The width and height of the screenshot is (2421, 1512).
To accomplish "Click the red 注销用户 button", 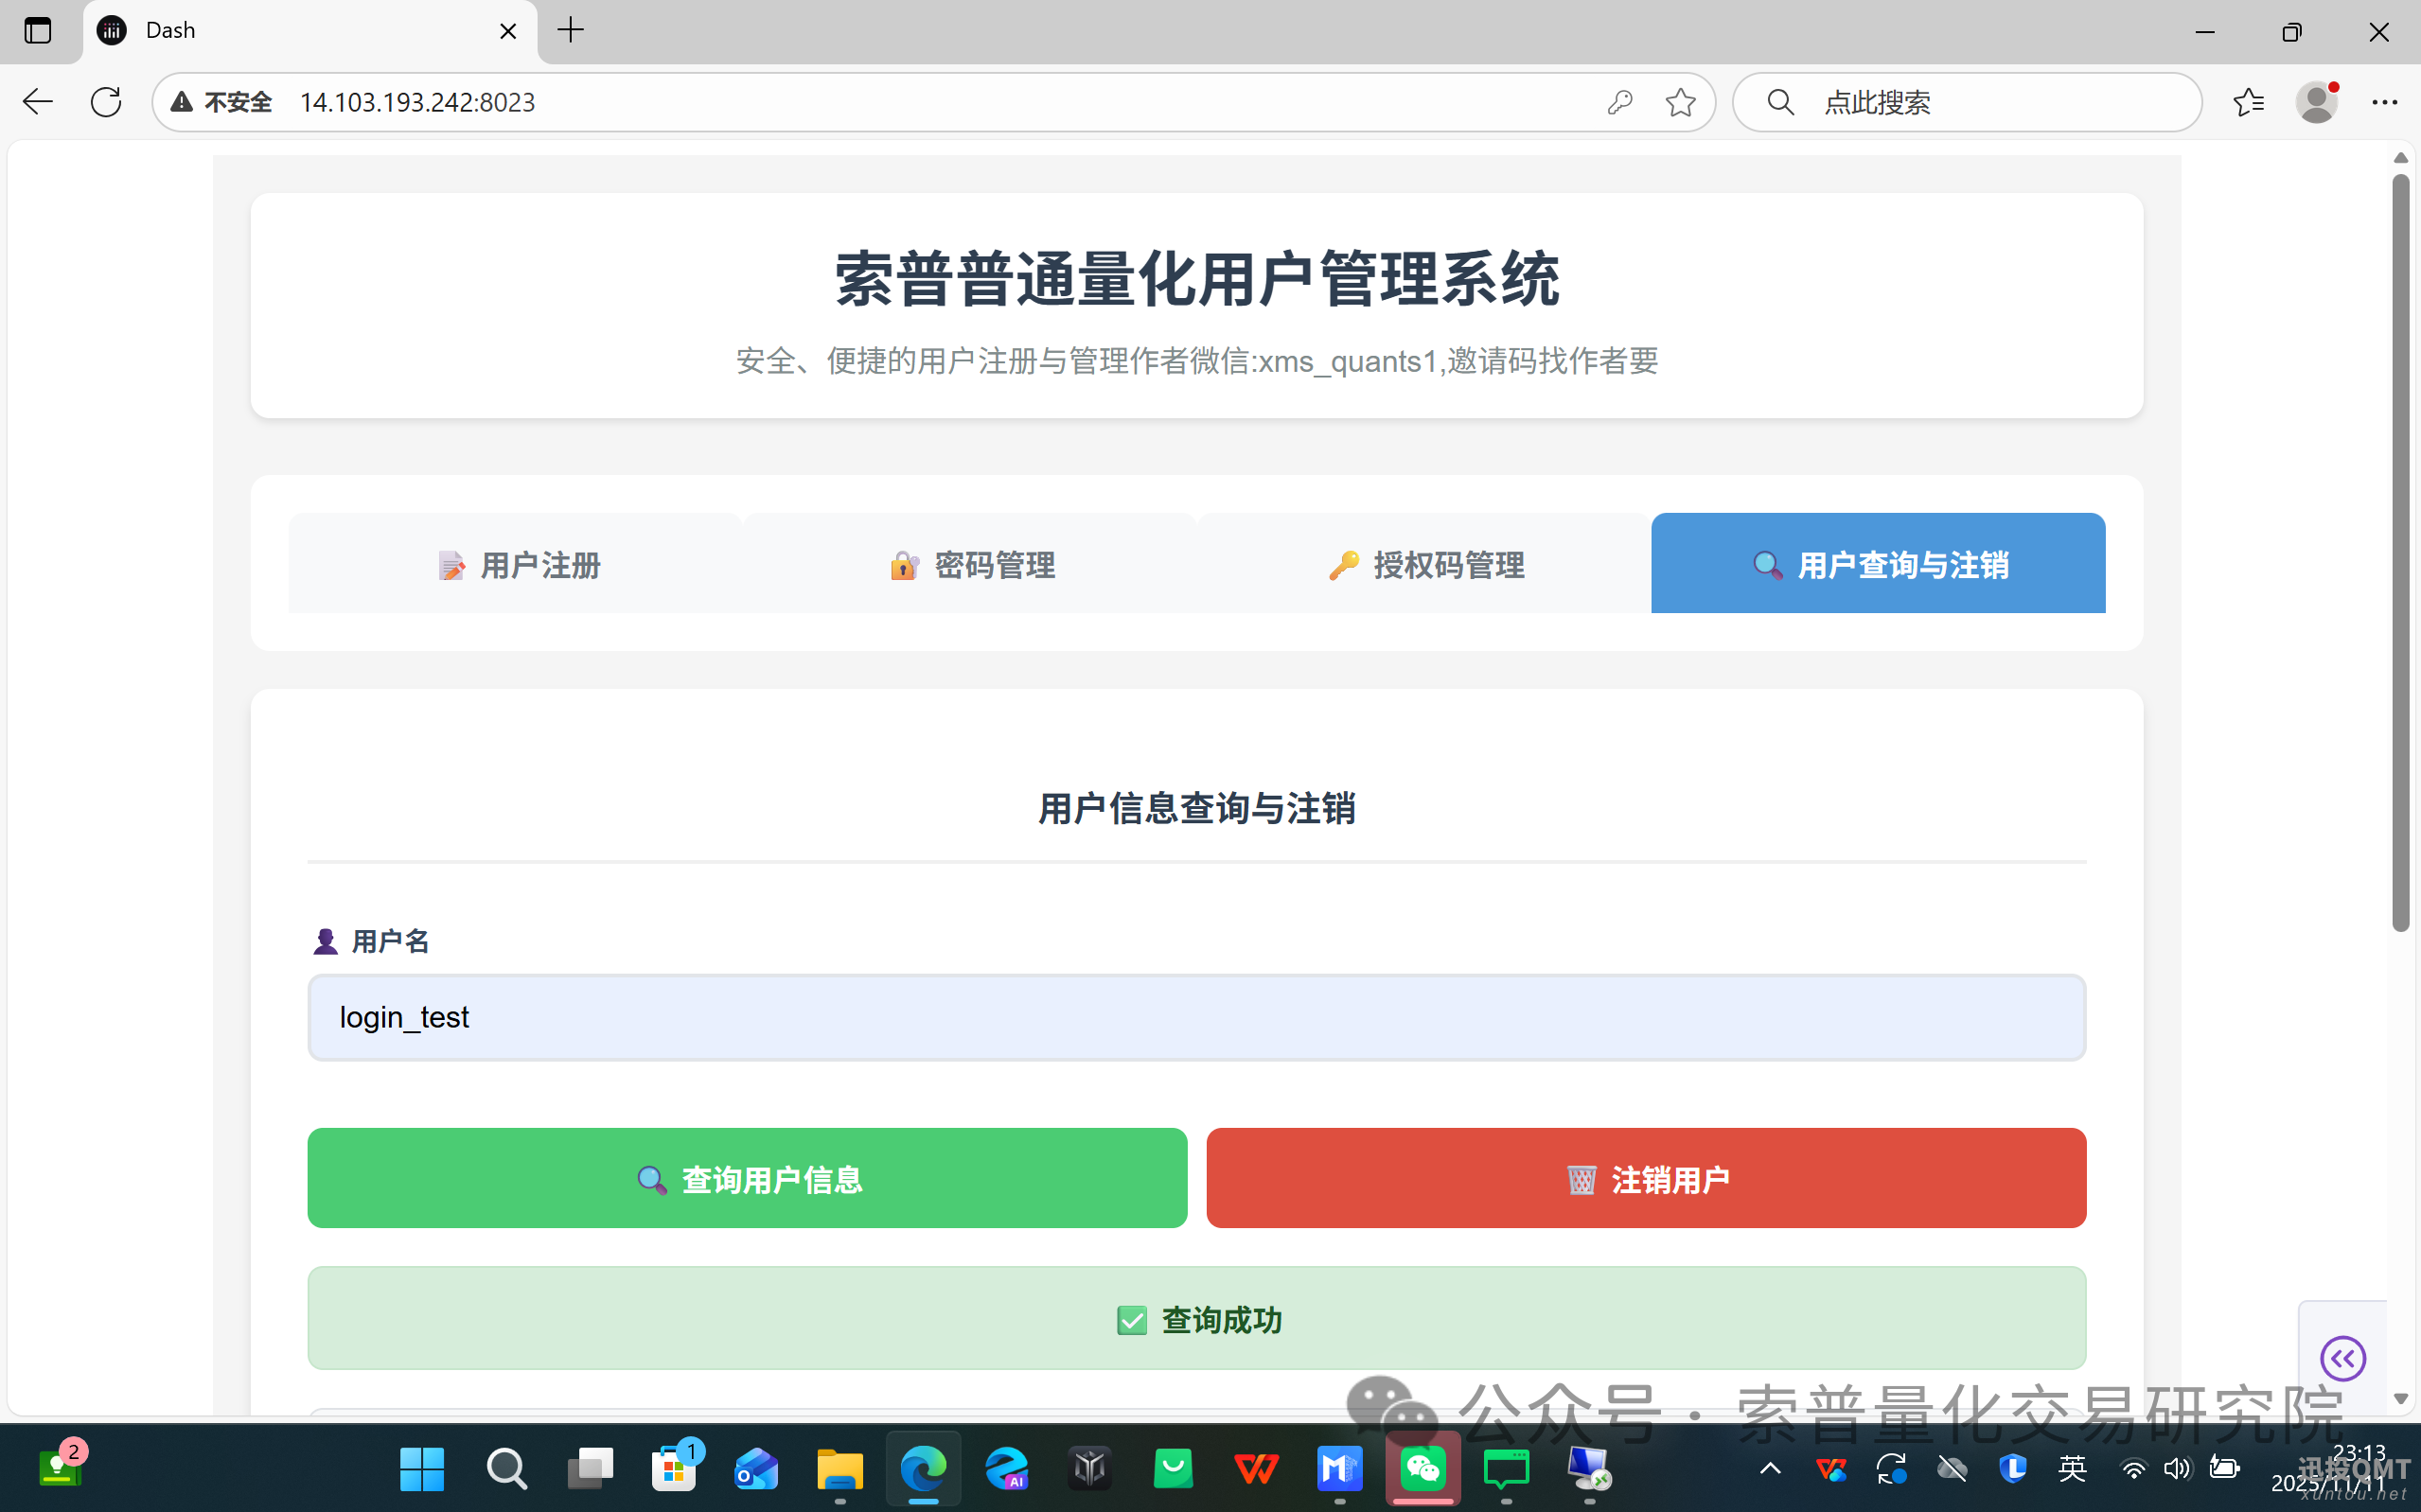I will pyautogui.click(x=1646, y=1178).
